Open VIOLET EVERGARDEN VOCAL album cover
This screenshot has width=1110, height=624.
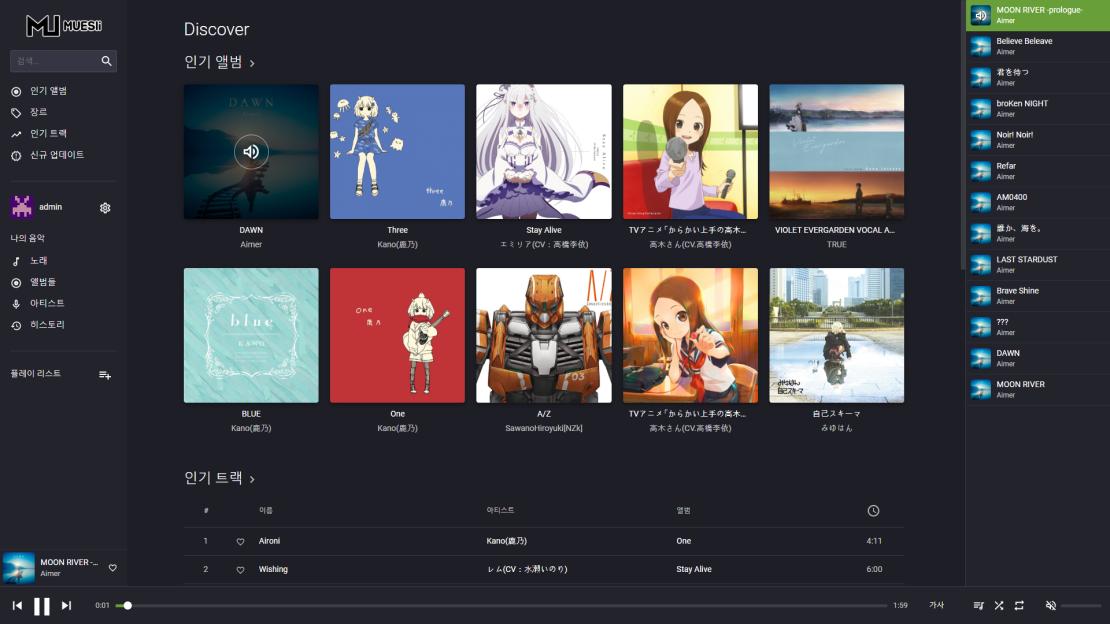tap(837, 152)
